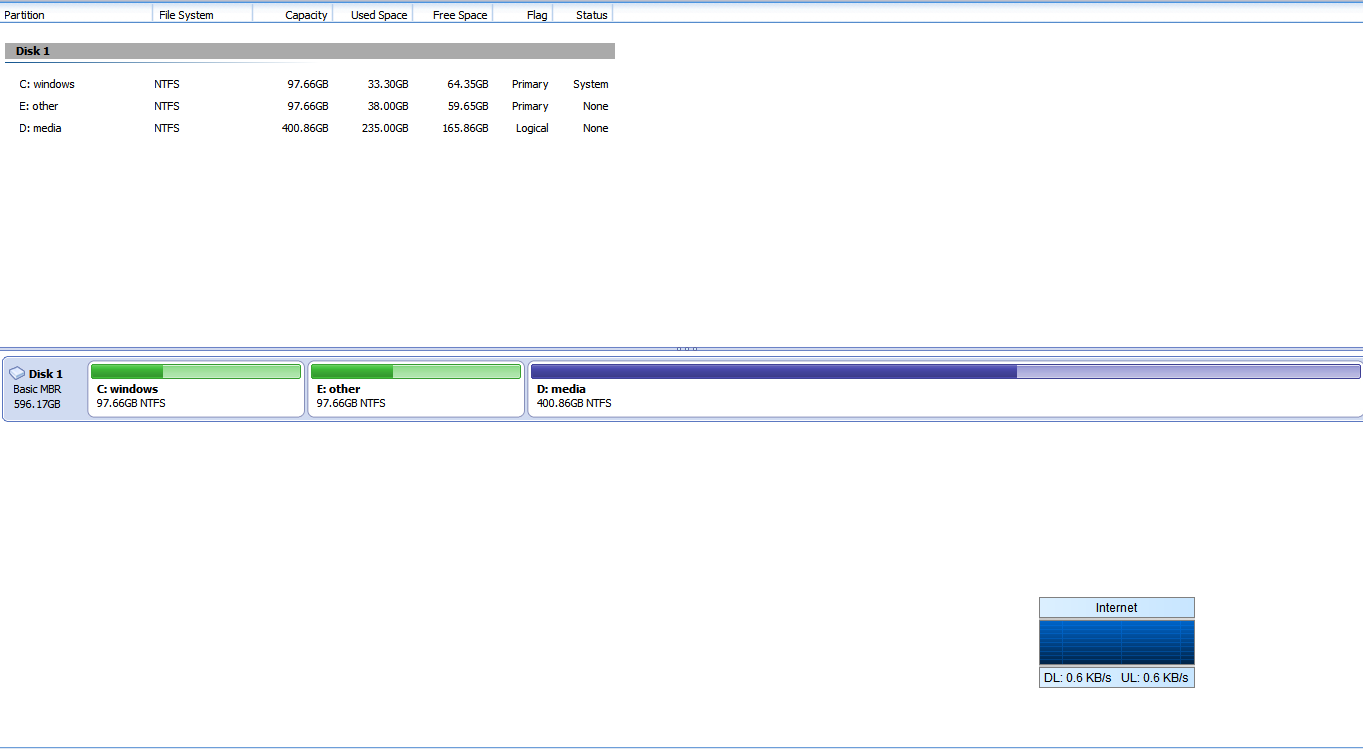This screenshot has width=1363, height=749.
Task: Select C: windows block in disk map
Action: [x=196, y=389]
